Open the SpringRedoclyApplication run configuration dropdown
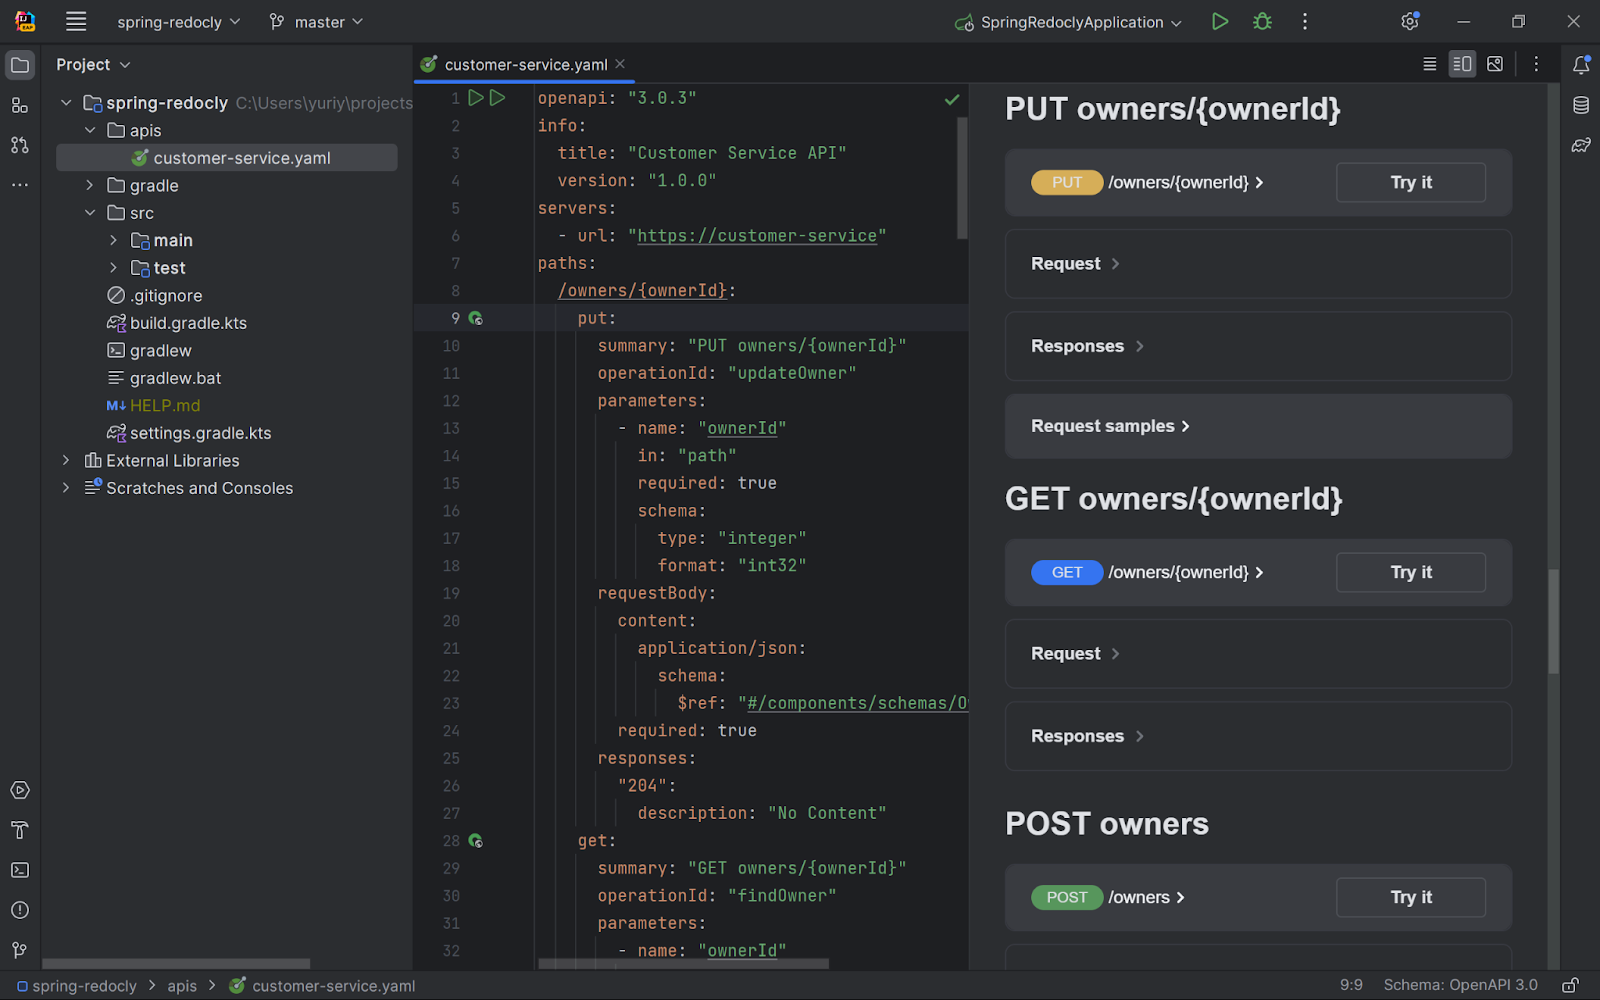This screenshot has height=1000, width=1600. (x=1069, y=21)
